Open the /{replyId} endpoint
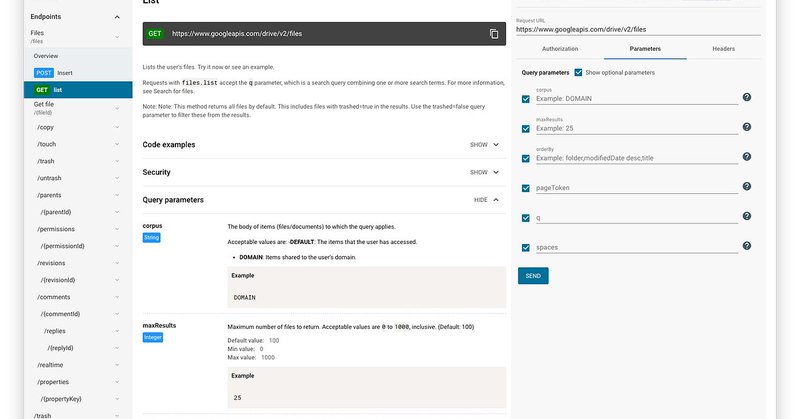The width and height of the screenshot is (800, 419). (60, 348)
